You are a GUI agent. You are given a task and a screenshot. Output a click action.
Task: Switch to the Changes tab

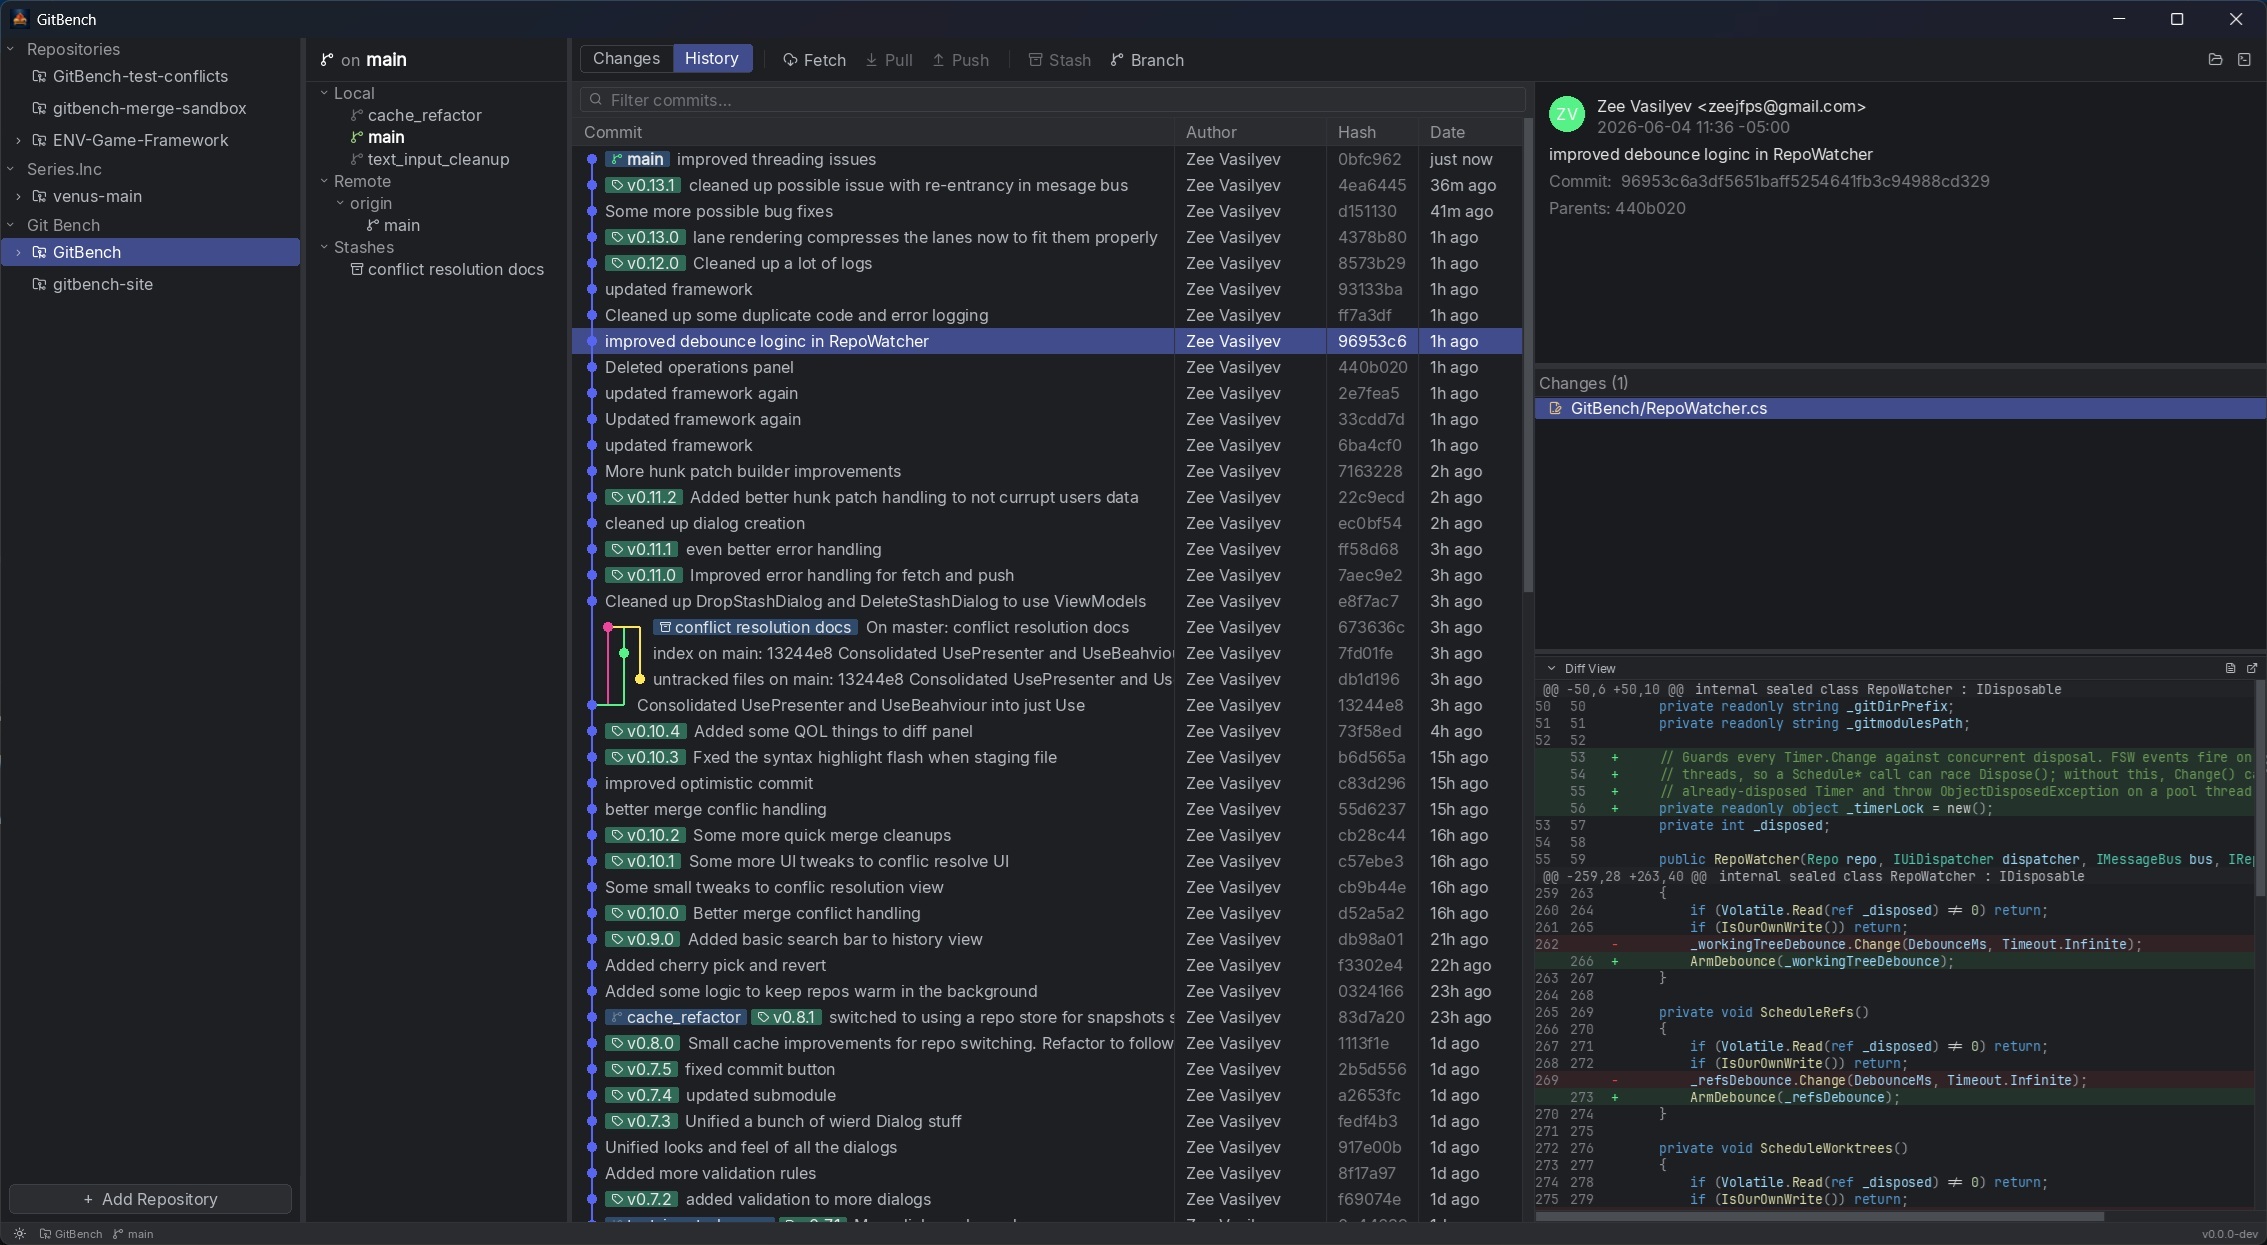(x=626, y=58)
